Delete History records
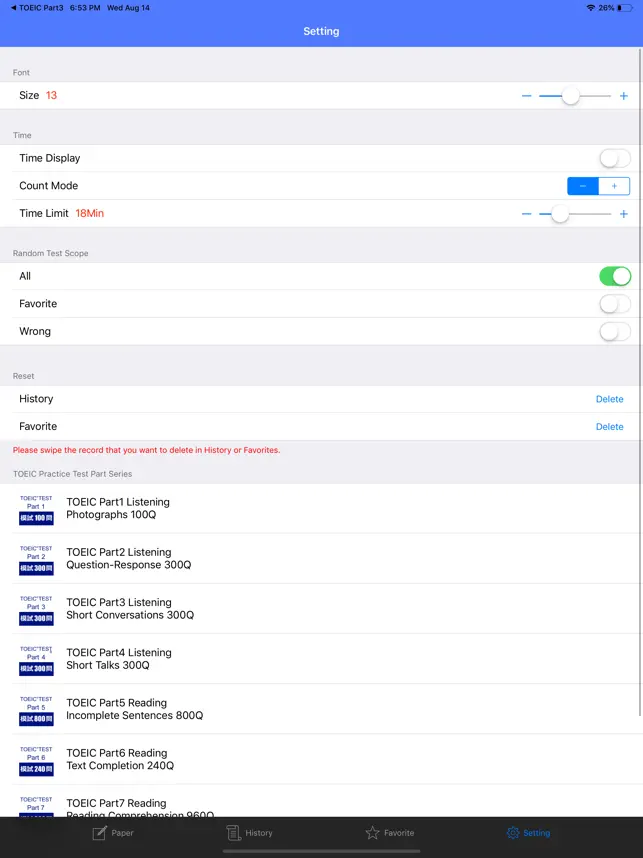This screenshot has width=643, height=858. click(x=610, y=399)
